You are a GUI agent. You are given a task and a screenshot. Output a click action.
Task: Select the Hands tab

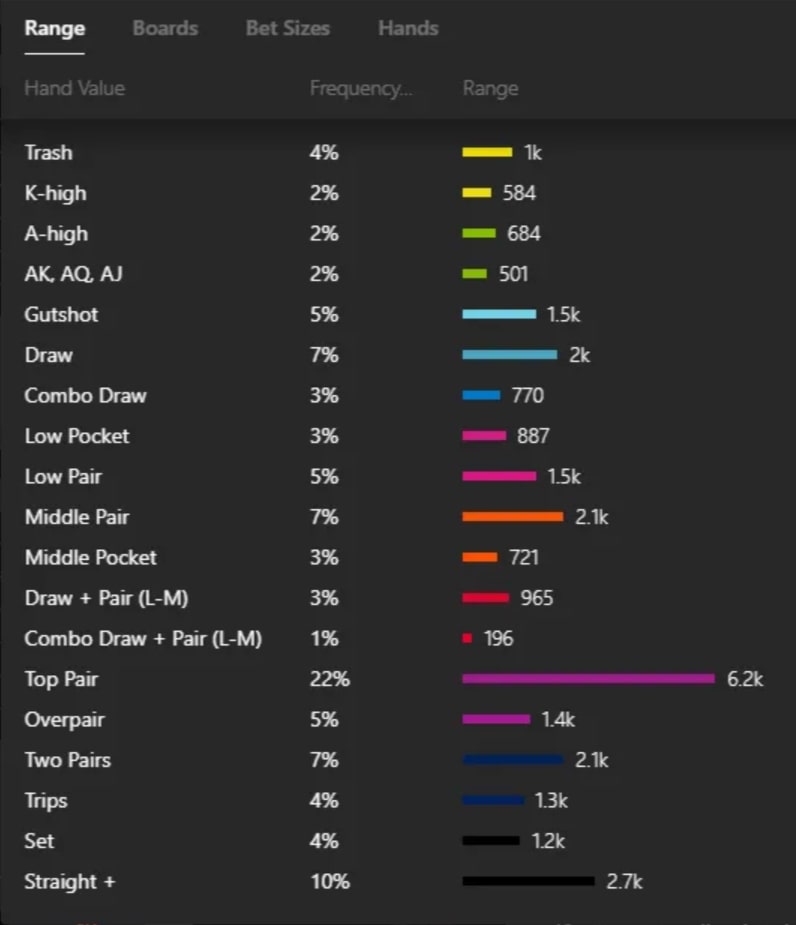point(408,29)
